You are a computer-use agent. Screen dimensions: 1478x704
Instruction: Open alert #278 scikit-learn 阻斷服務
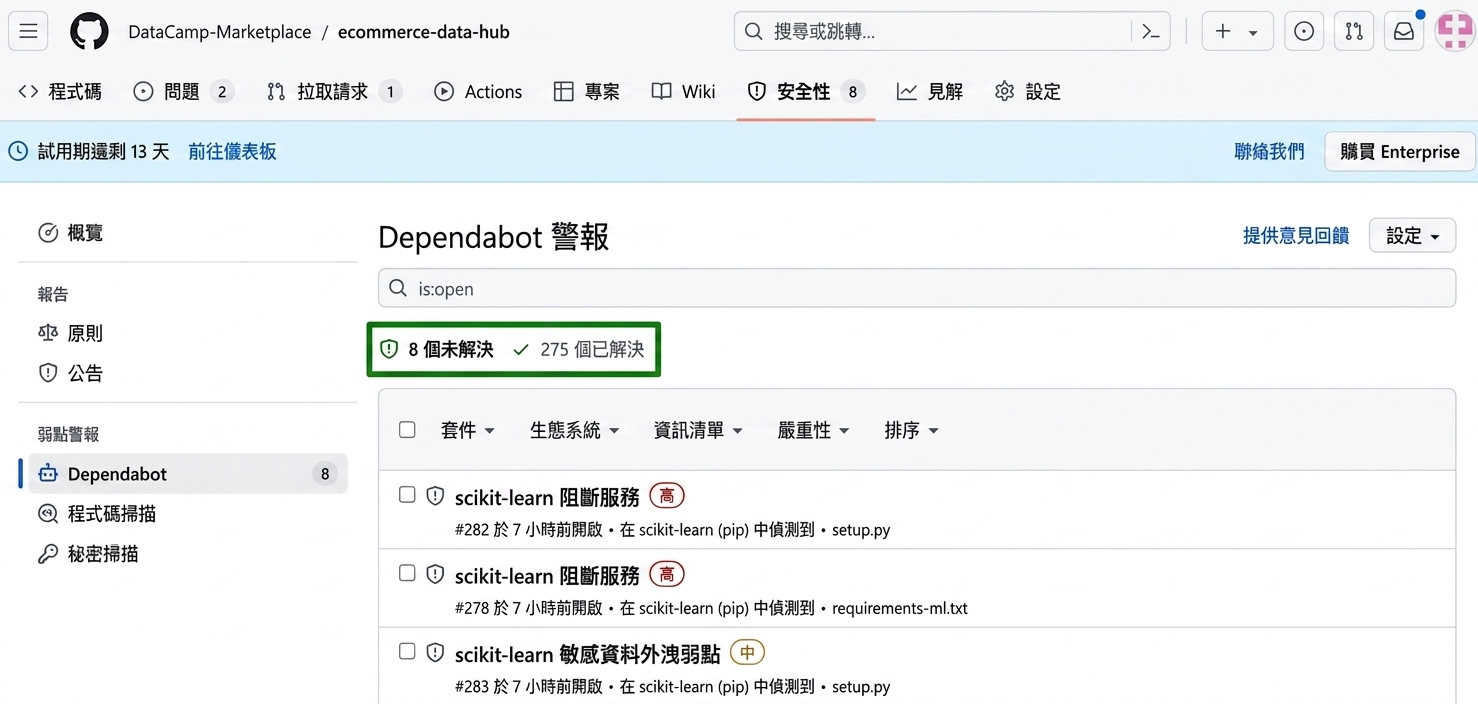click(547, 576)
